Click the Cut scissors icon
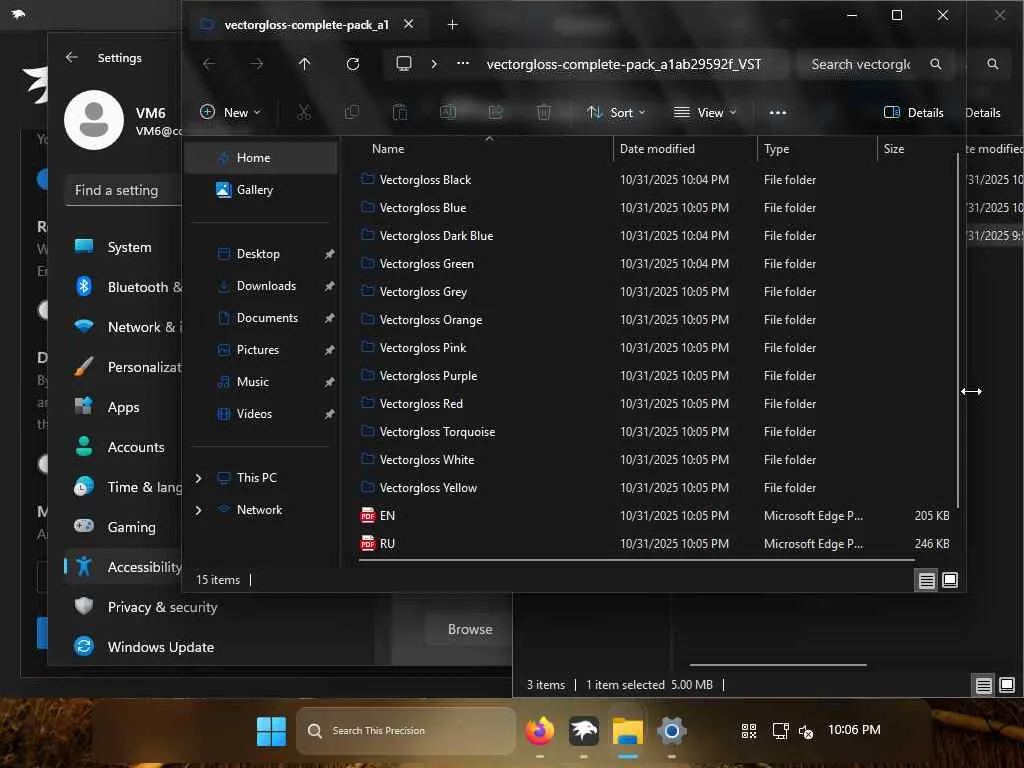The height and width of the screenshot is (768, 1024). coord(304,112)
